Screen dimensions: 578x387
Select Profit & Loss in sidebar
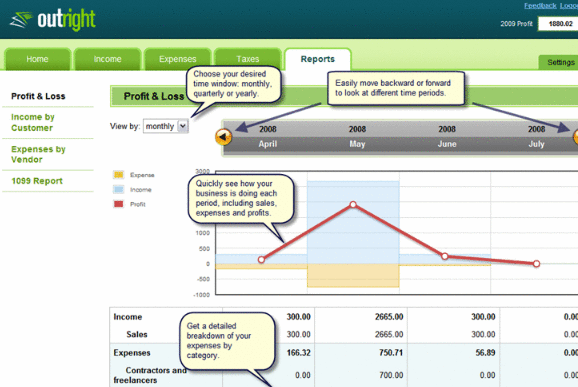tap(38, 96)
